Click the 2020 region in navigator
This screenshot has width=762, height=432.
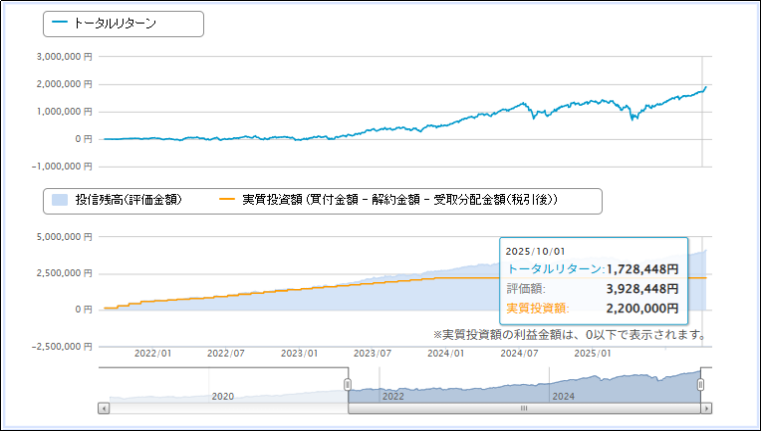pos(223,395)
